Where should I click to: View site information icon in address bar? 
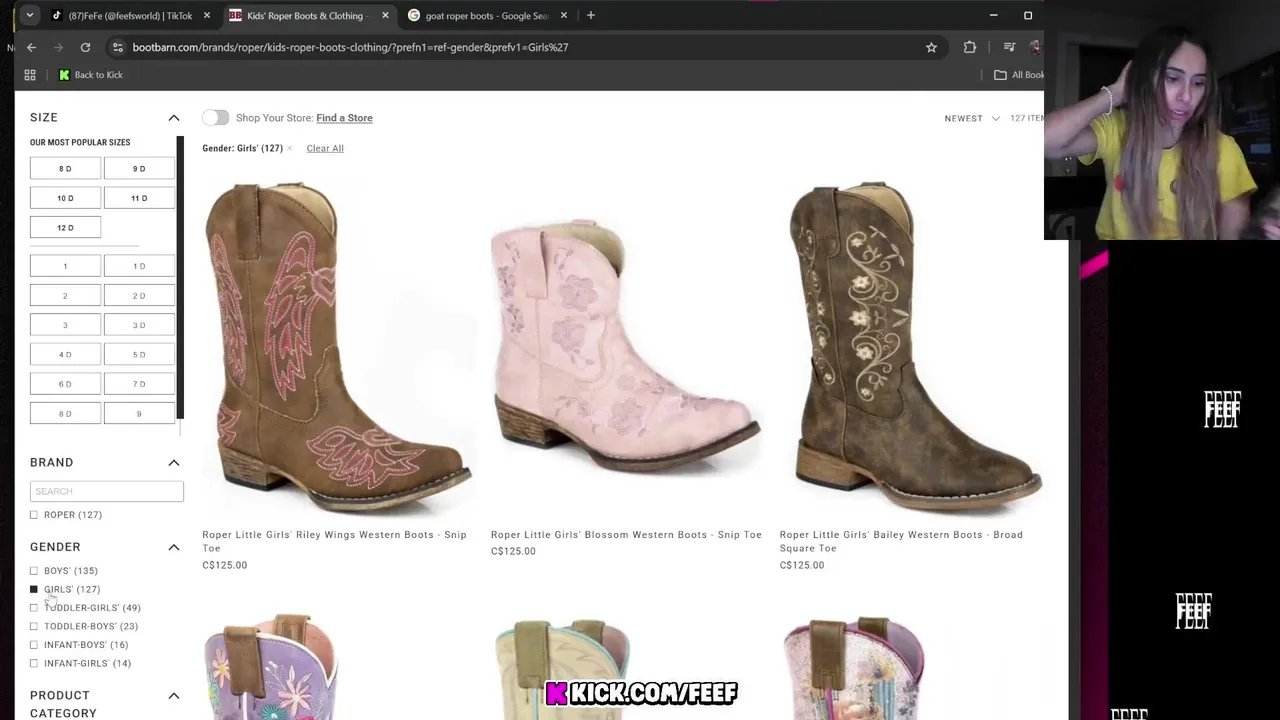pos(118,47)
